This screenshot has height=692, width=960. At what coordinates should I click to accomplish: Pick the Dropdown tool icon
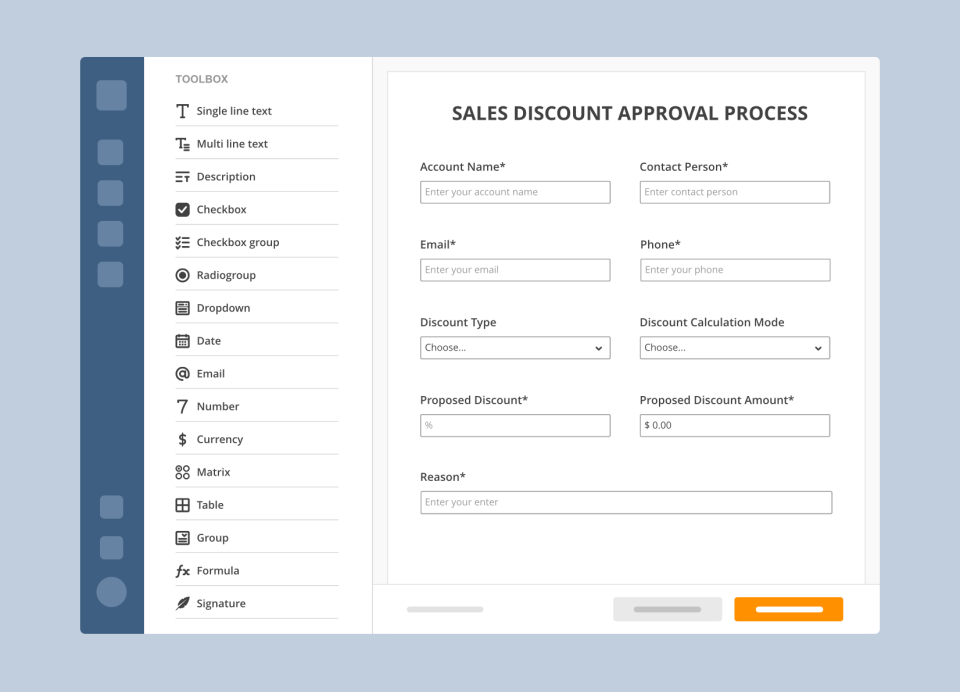pyautogui.click(x=182, y=308)
